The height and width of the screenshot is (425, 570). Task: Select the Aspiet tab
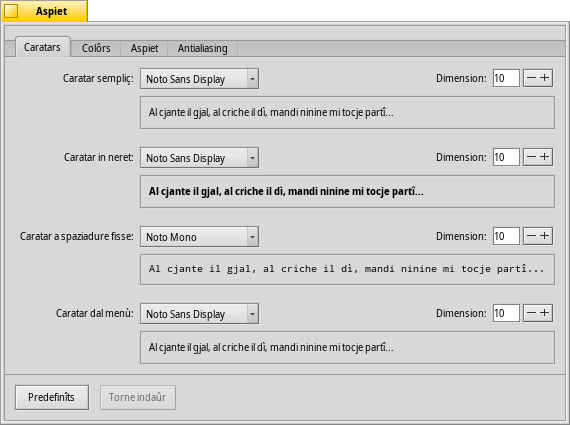[144, 48]
